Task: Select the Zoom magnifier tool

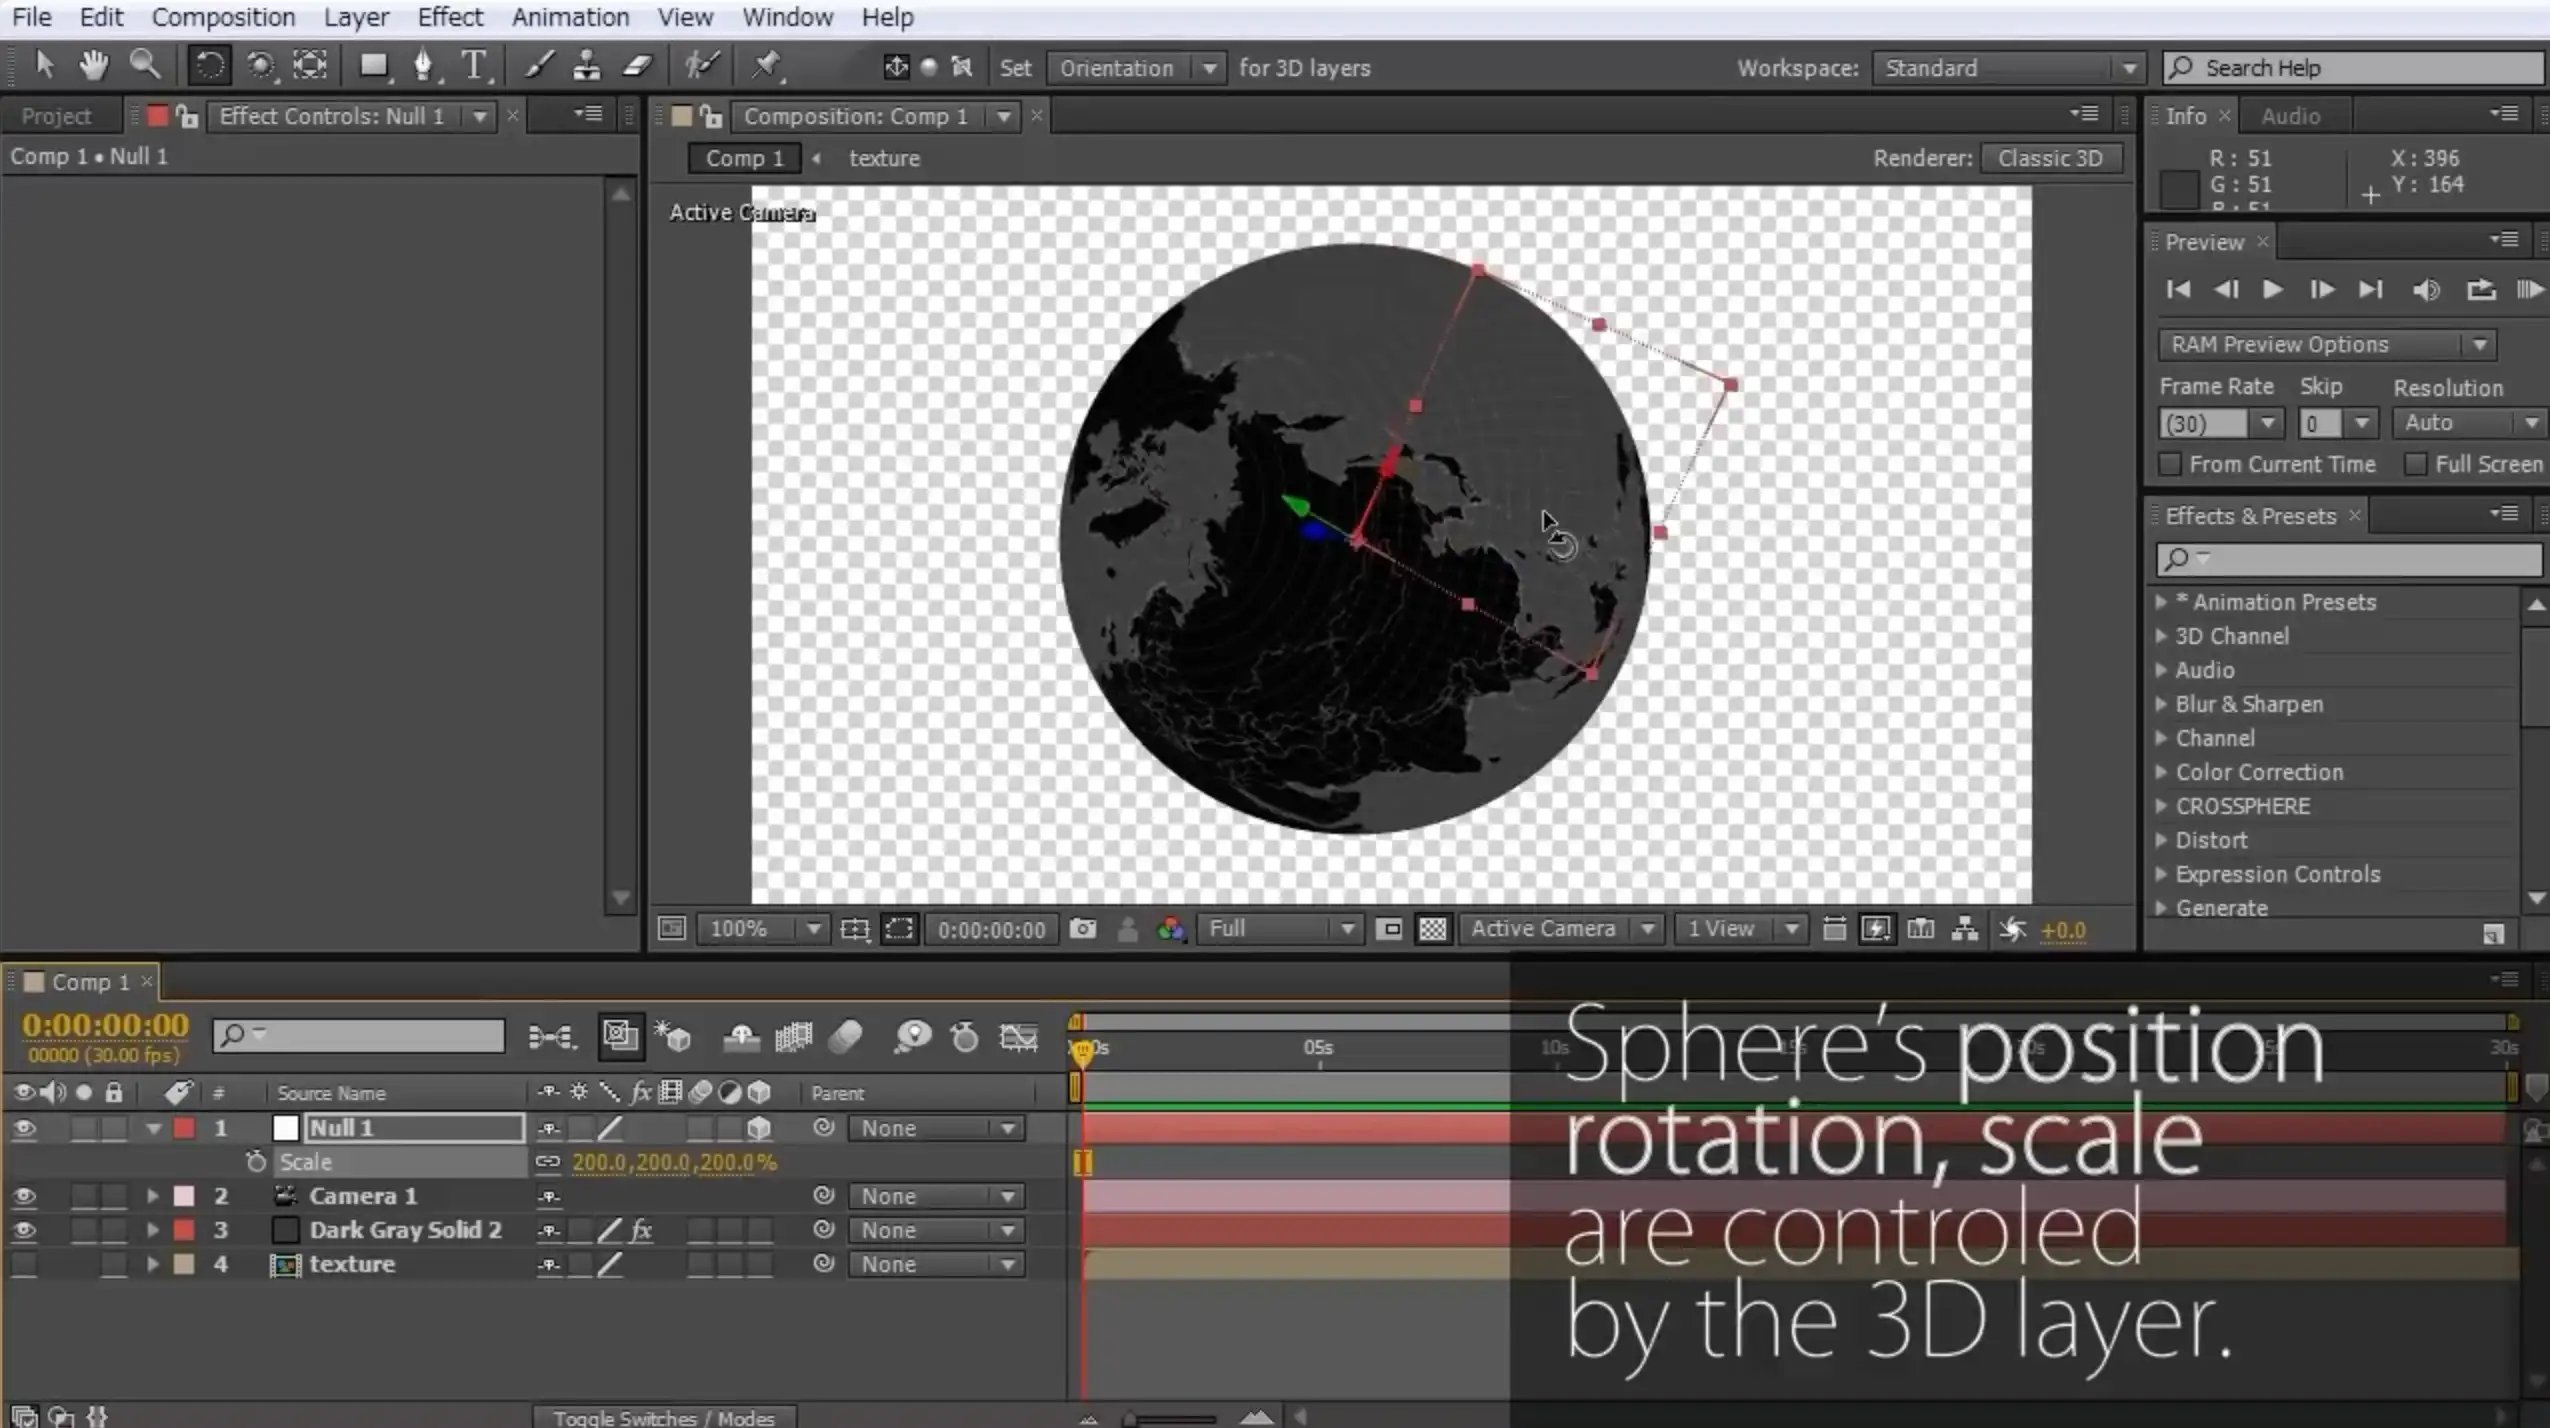Action: [x=145, y=66]
